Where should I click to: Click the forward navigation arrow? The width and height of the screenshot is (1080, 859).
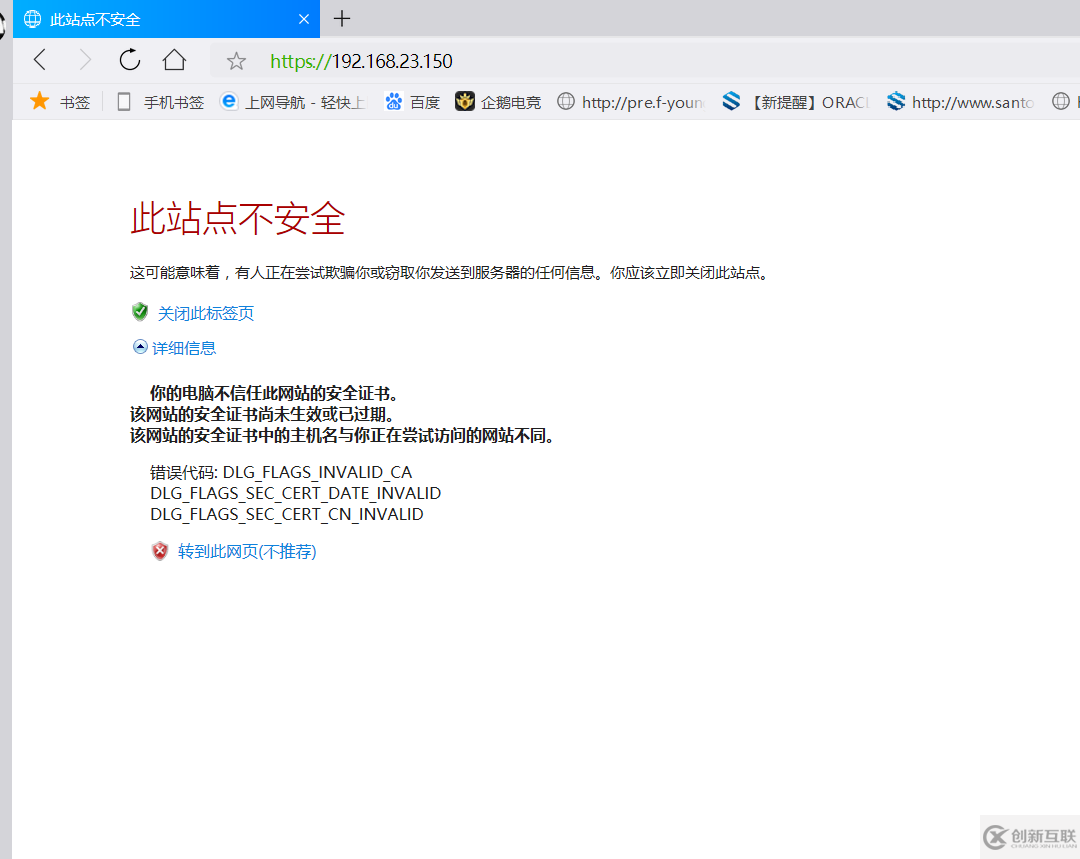[x=85, y=60]
